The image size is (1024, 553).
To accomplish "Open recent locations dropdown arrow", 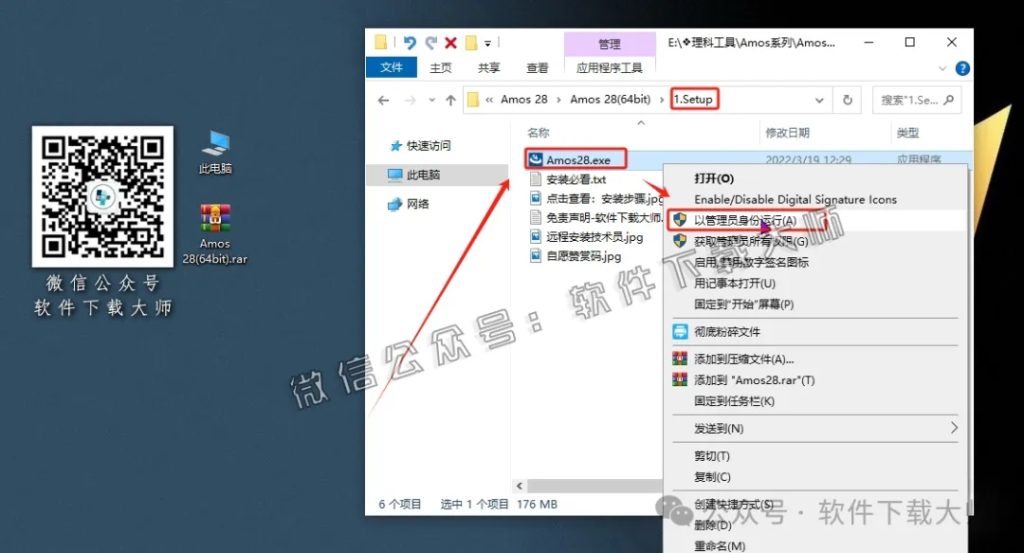I will click(432, 100).
